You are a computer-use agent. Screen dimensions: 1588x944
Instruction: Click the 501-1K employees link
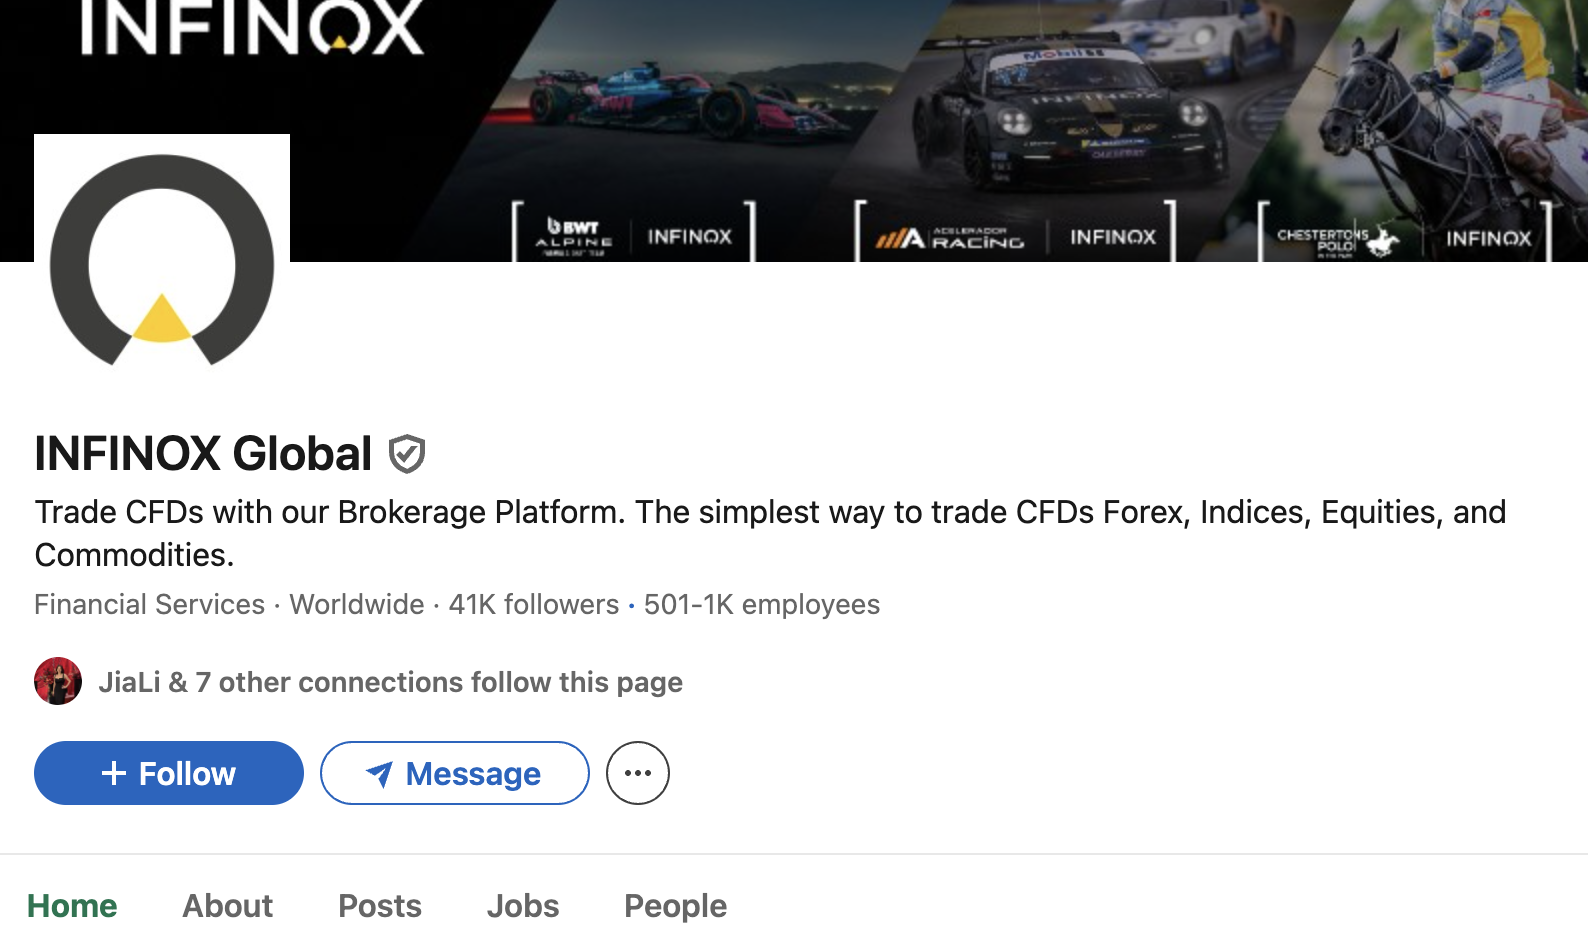pyautogui.click(x=761, y=605)
